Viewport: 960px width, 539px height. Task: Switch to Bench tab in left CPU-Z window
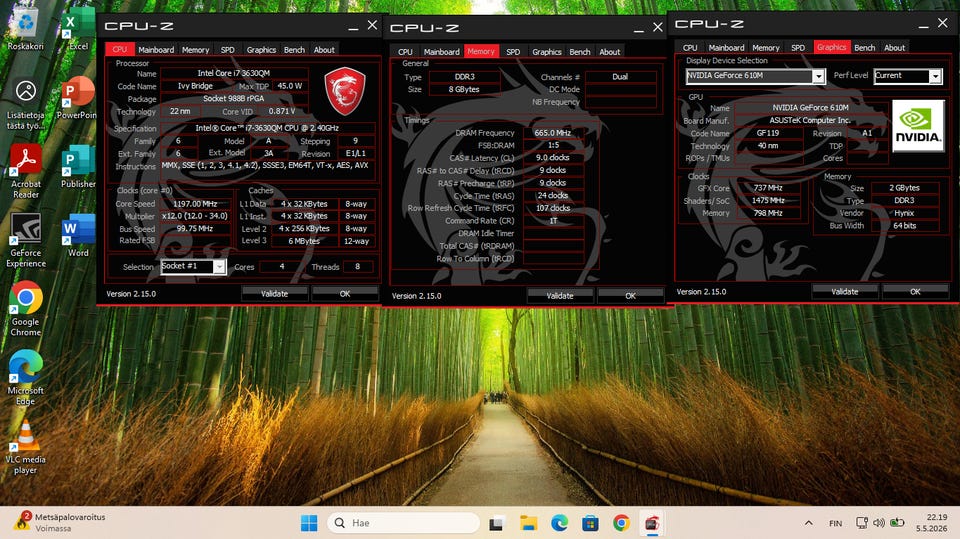(x=294, y=50)
